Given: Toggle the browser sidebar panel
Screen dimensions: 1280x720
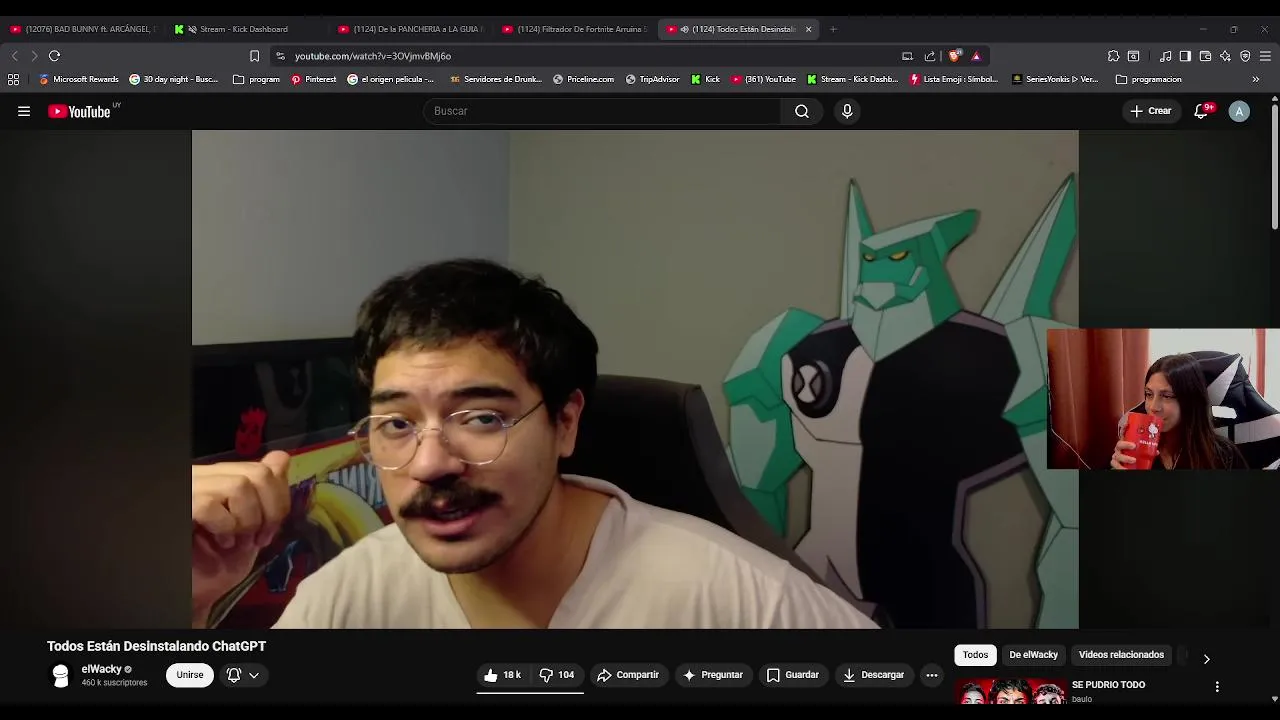Looking at the screenshot, I should tap(1185, 56).
